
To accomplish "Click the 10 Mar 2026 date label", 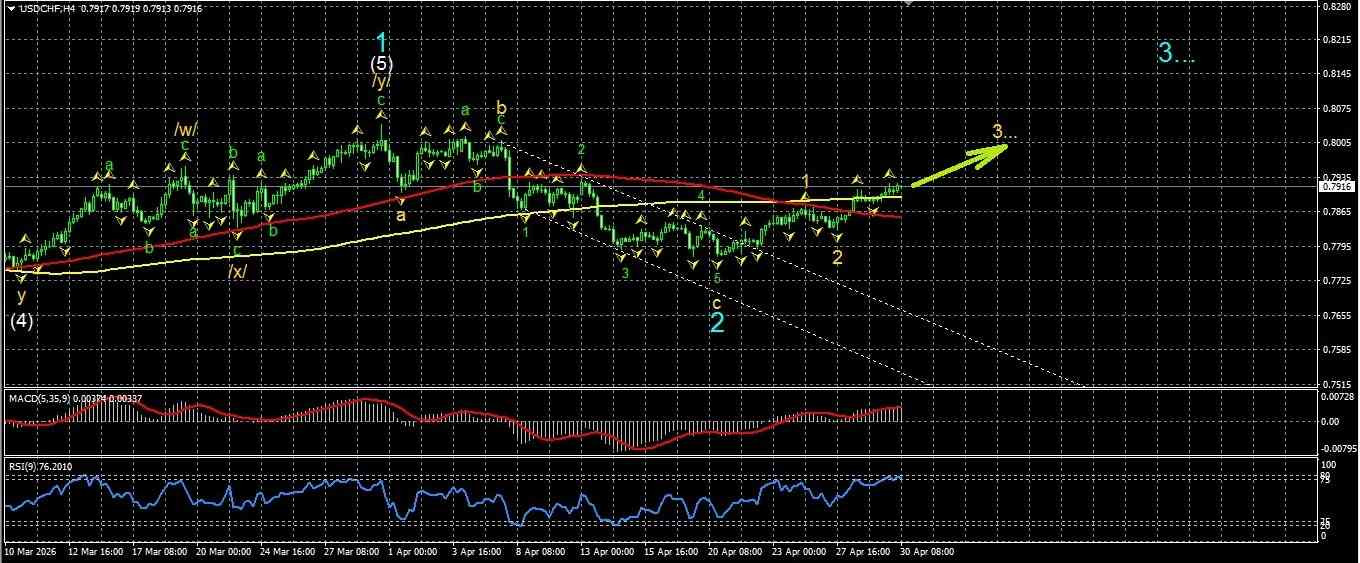I will [x=31, y=551].
